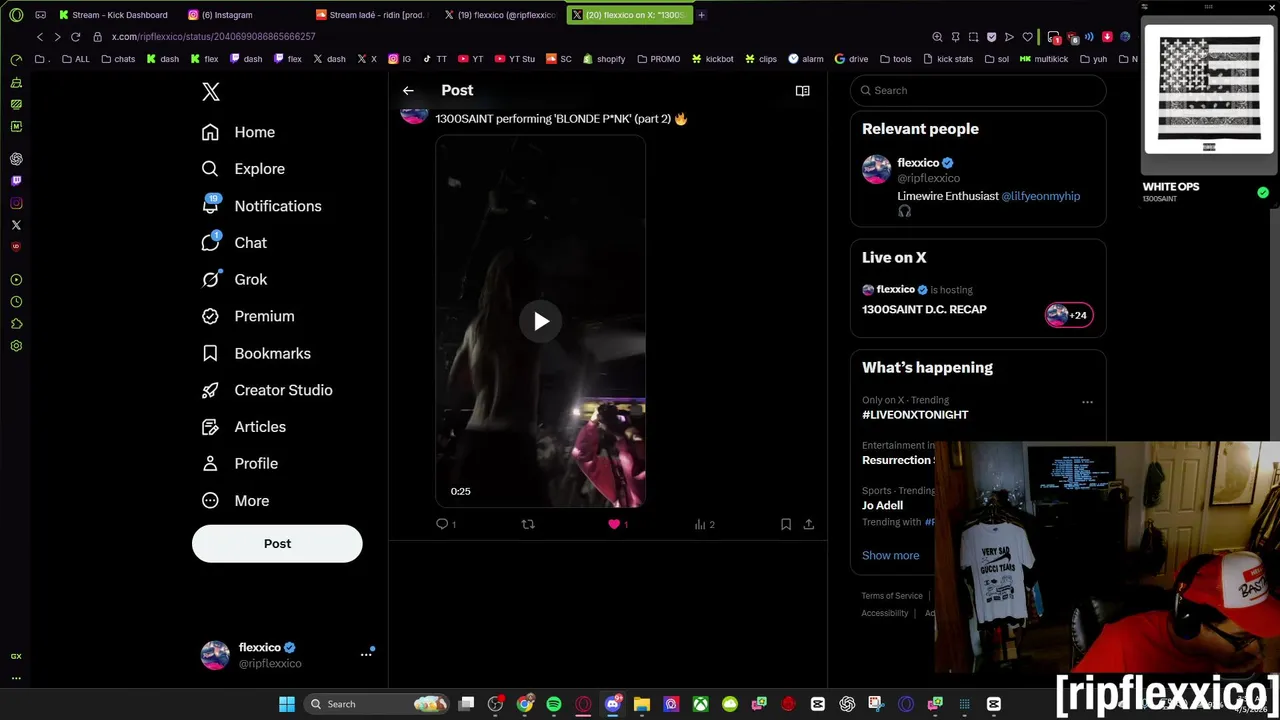Open the shopify bookmark
The width and height of the screenshot is (1280, 720).
click(604, 59)
